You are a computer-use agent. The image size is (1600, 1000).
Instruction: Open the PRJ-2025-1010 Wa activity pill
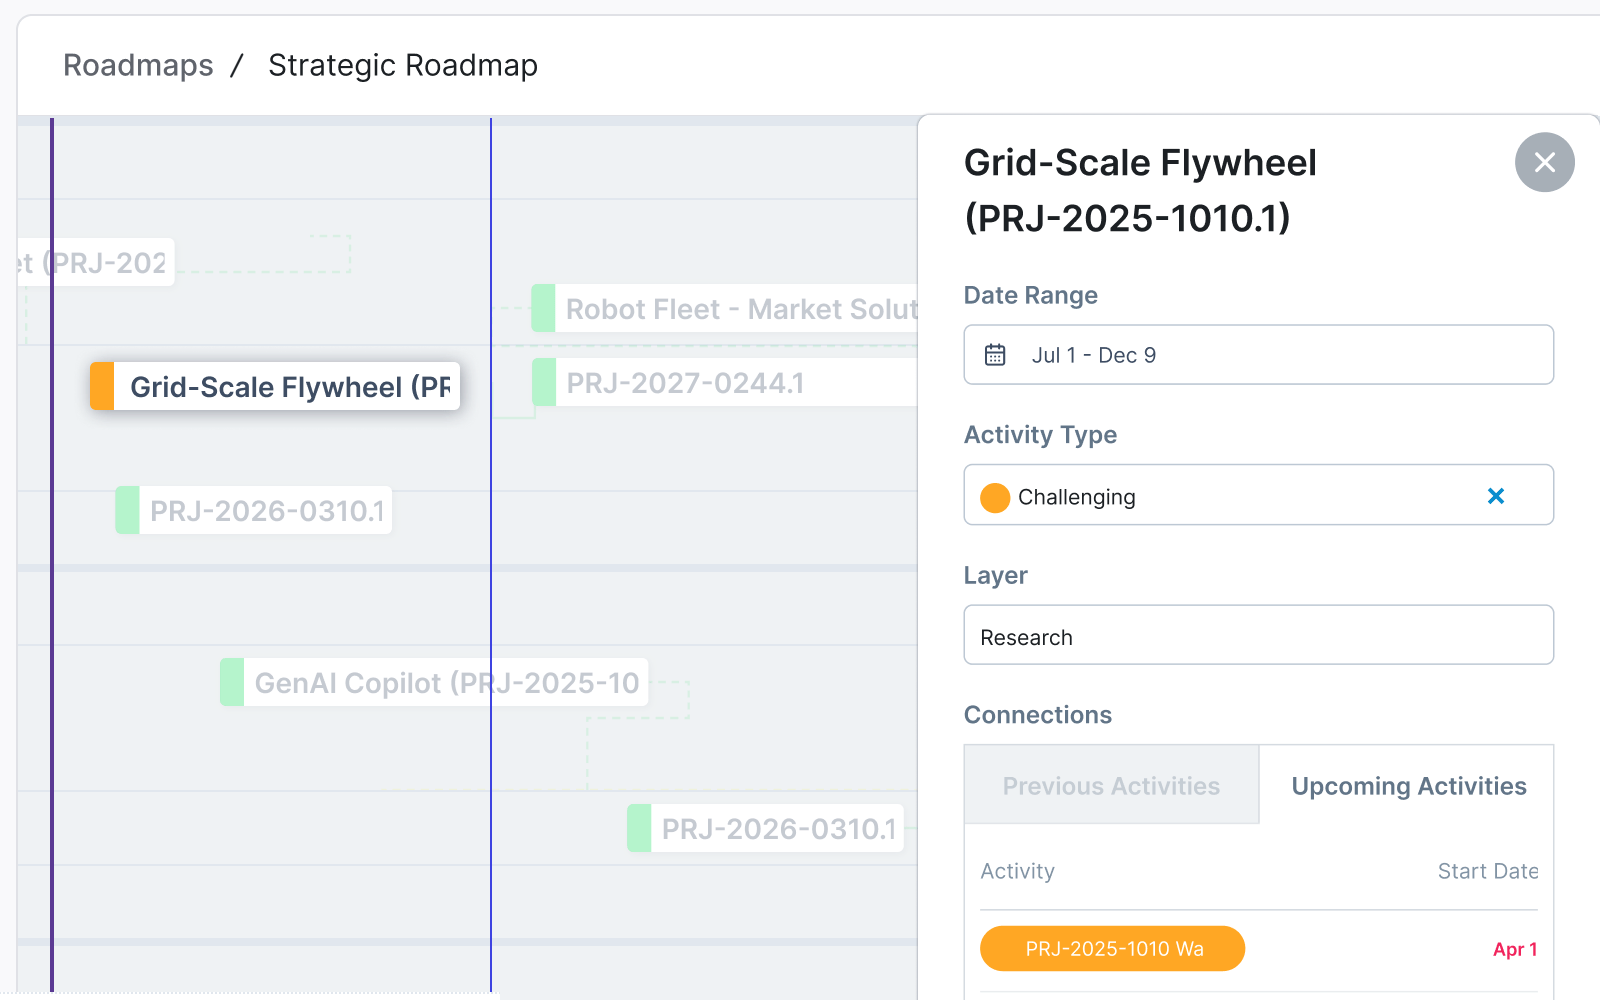(1113, 949)
